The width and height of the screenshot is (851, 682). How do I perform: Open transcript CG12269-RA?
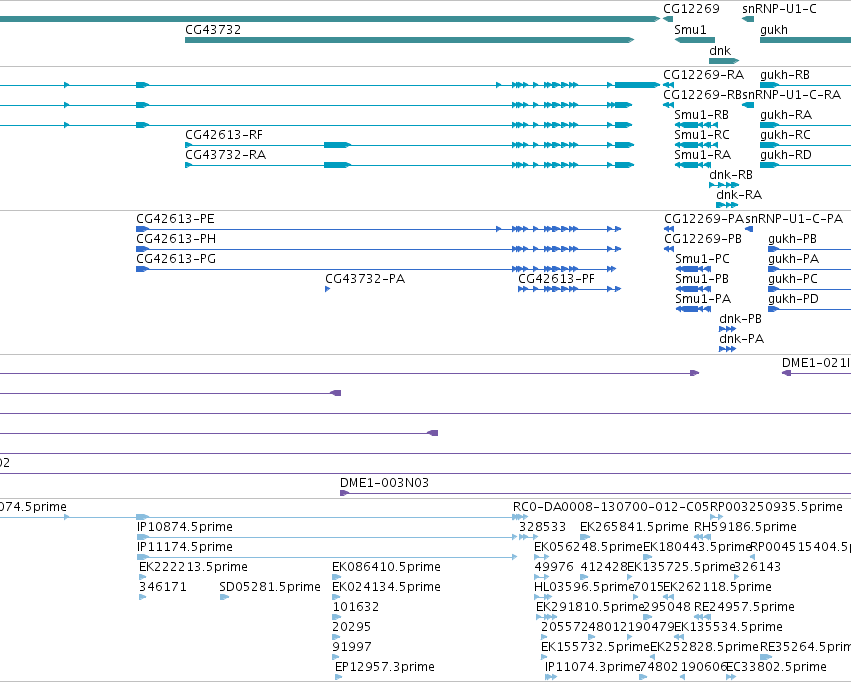(x=703, y=75)
